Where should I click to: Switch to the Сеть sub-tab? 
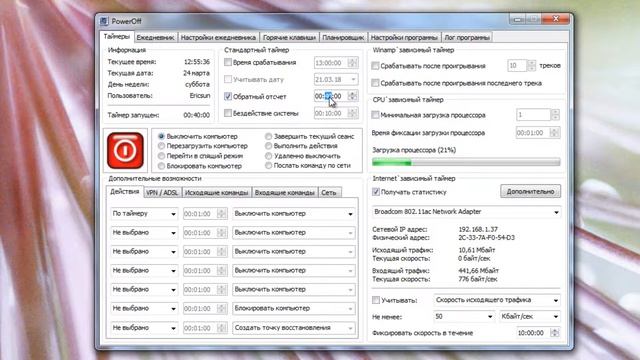coord(329,193)
